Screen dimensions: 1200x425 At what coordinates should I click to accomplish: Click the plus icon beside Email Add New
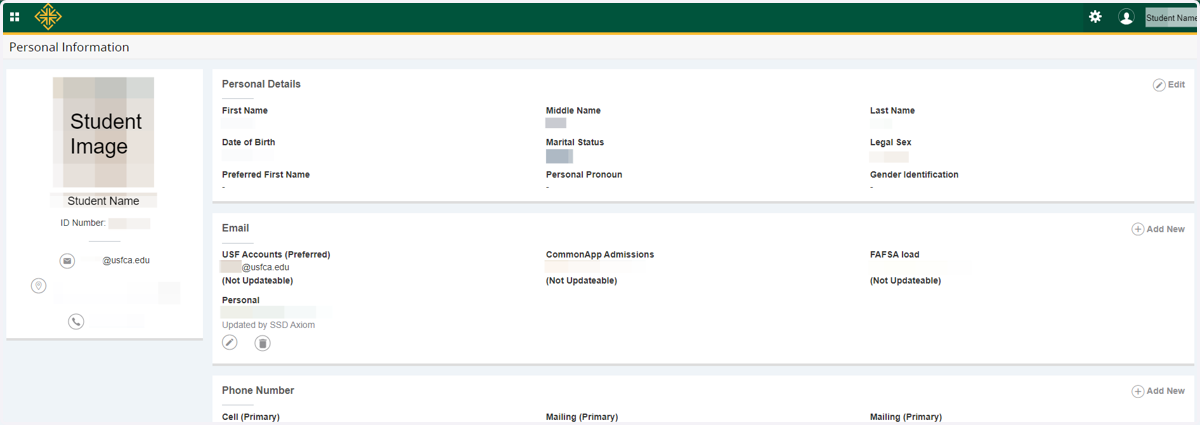point(1138,229)
